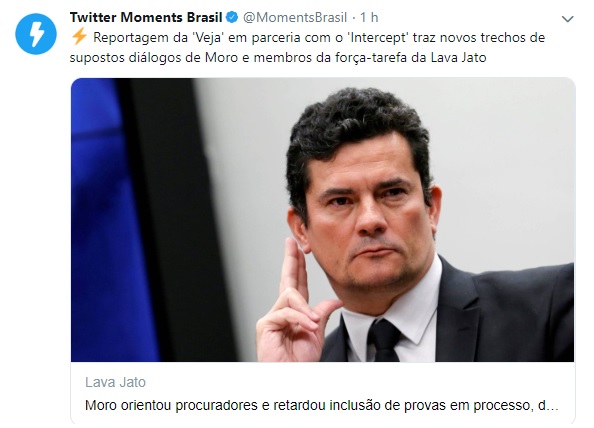
Task: Open the Twitter Moments Brasil display name
Action: click(x=146, y=17)
